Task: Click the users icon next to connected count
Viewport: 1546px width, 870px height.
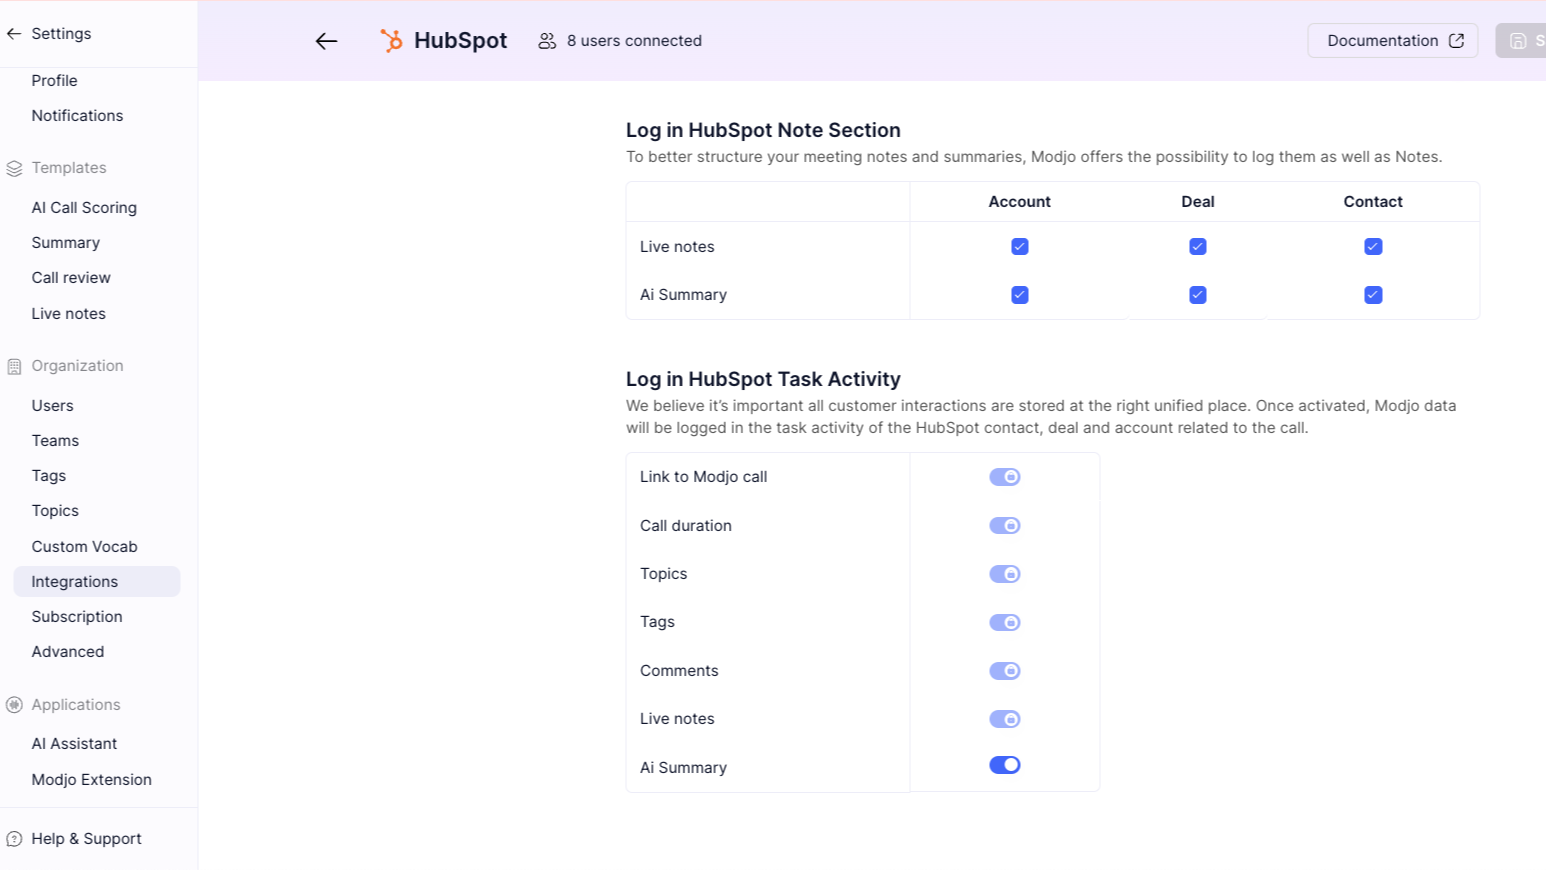Action: coord(547,41)
